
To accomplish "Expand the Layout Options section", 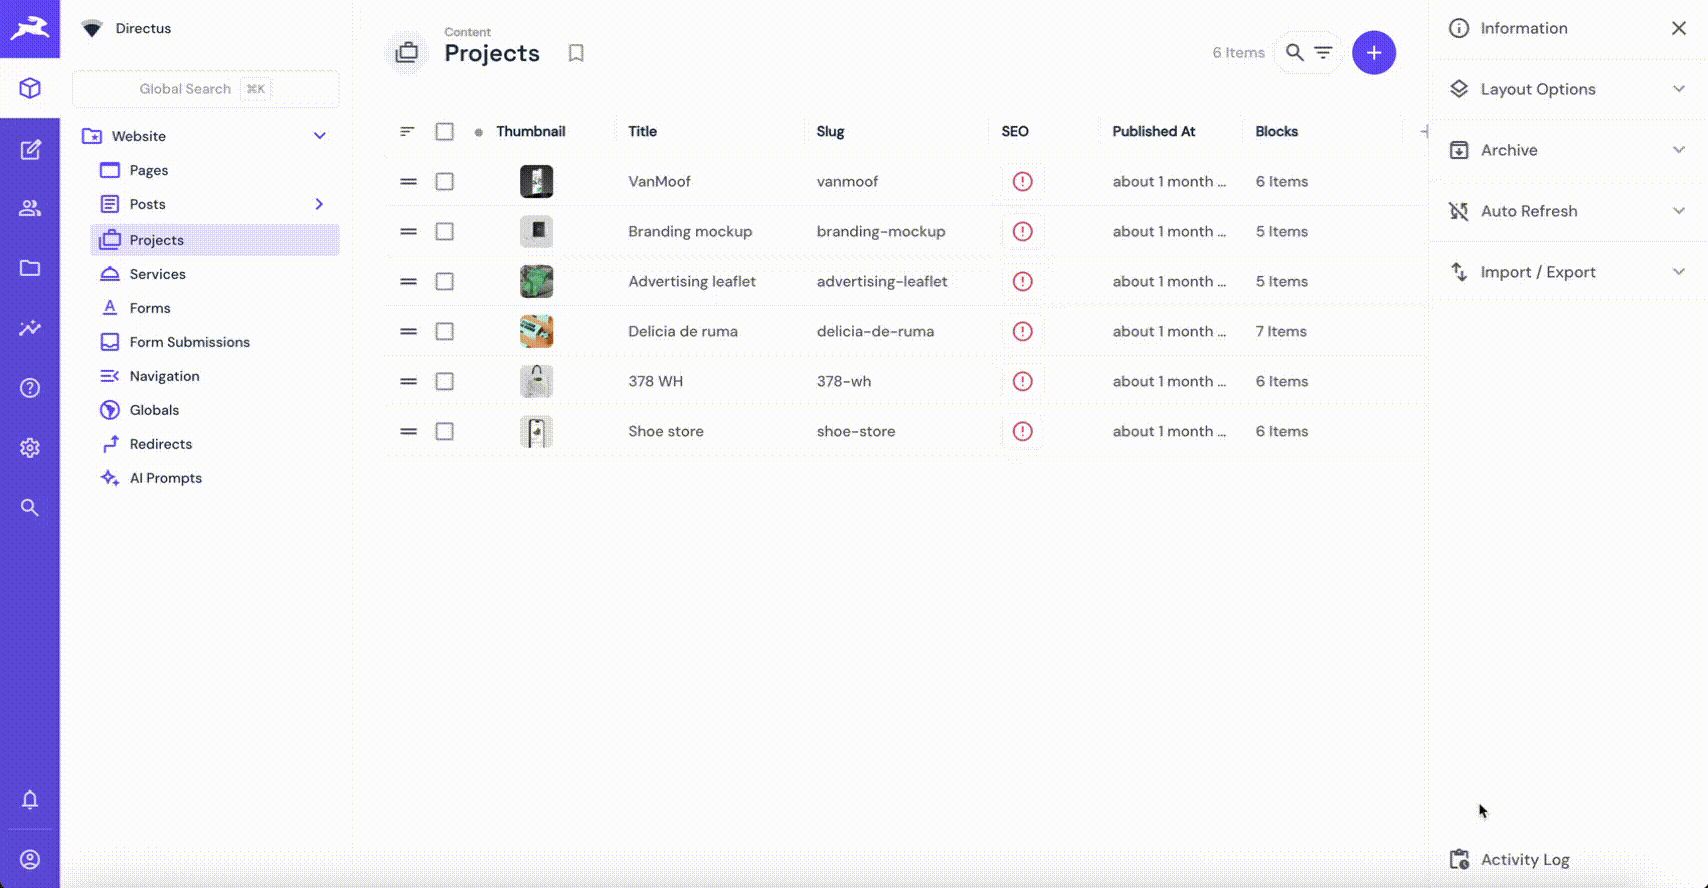I will 1567,89.
